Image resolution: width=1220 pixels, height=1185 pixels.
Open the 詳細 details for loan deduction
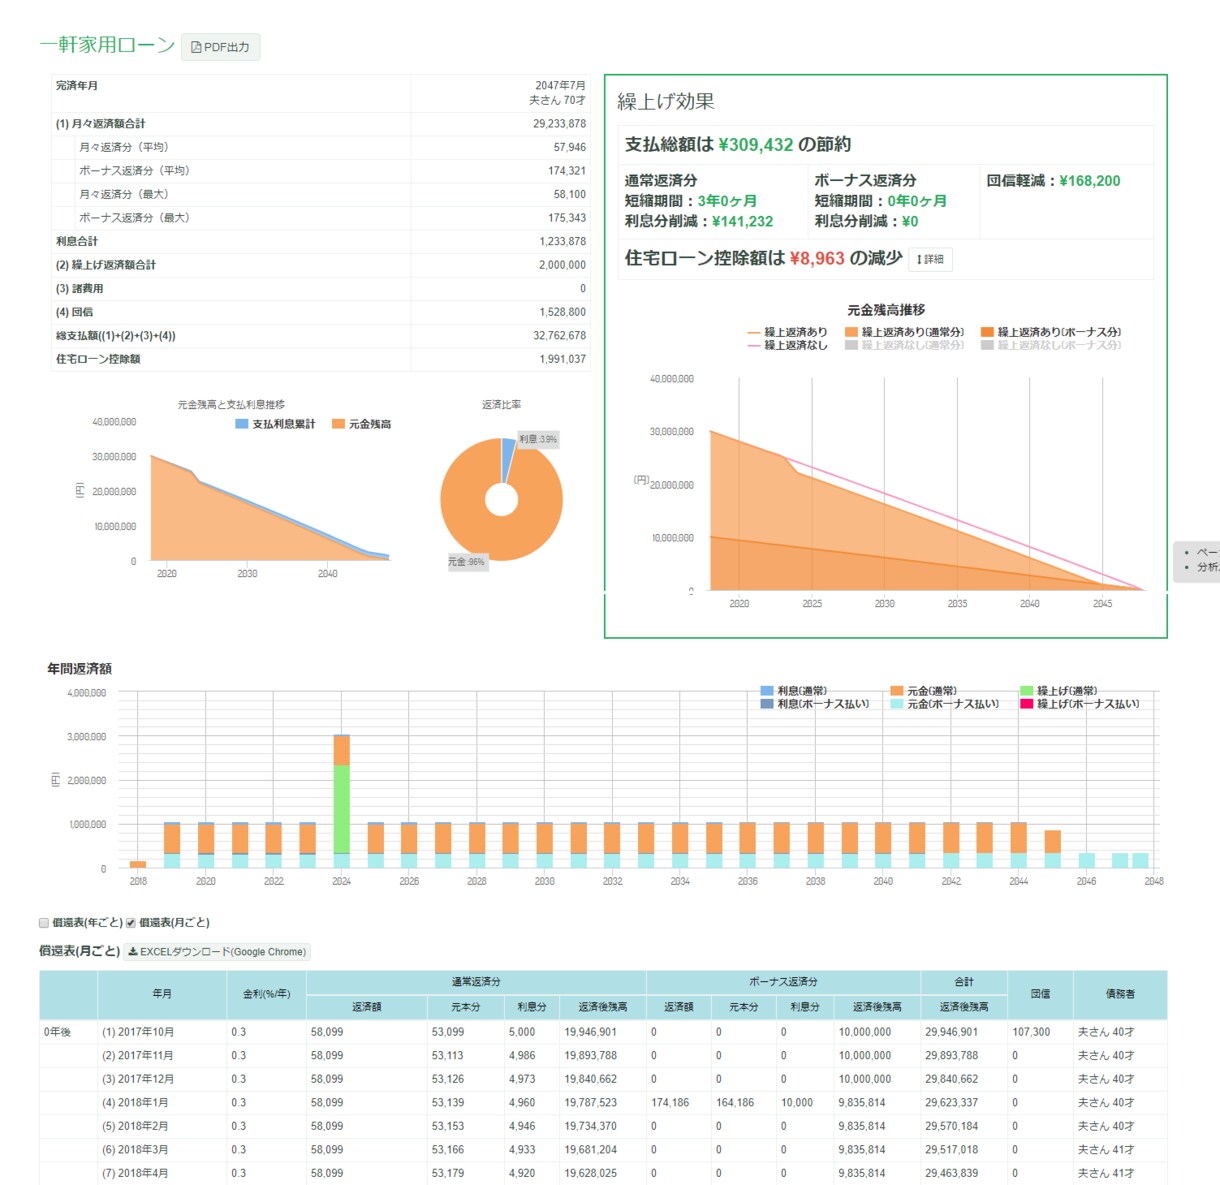(930, 259)
